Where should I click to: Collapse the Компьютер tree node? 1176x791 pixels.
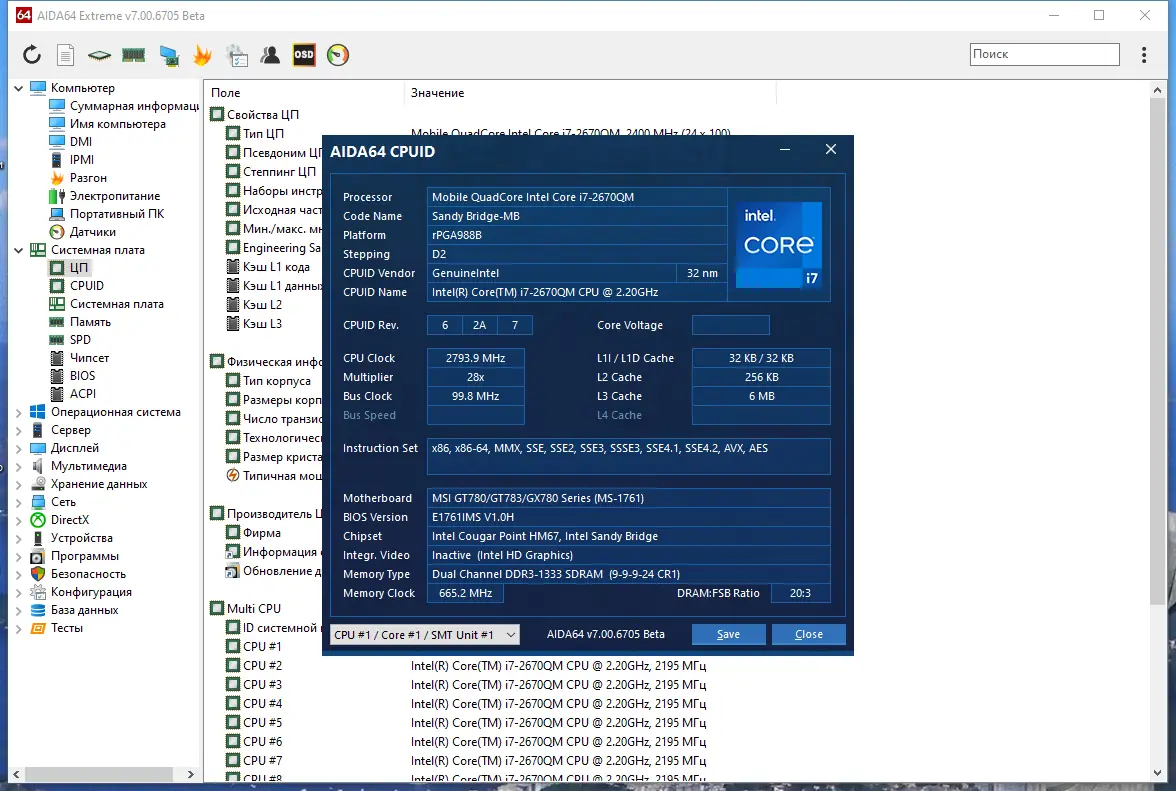(19, 88)
